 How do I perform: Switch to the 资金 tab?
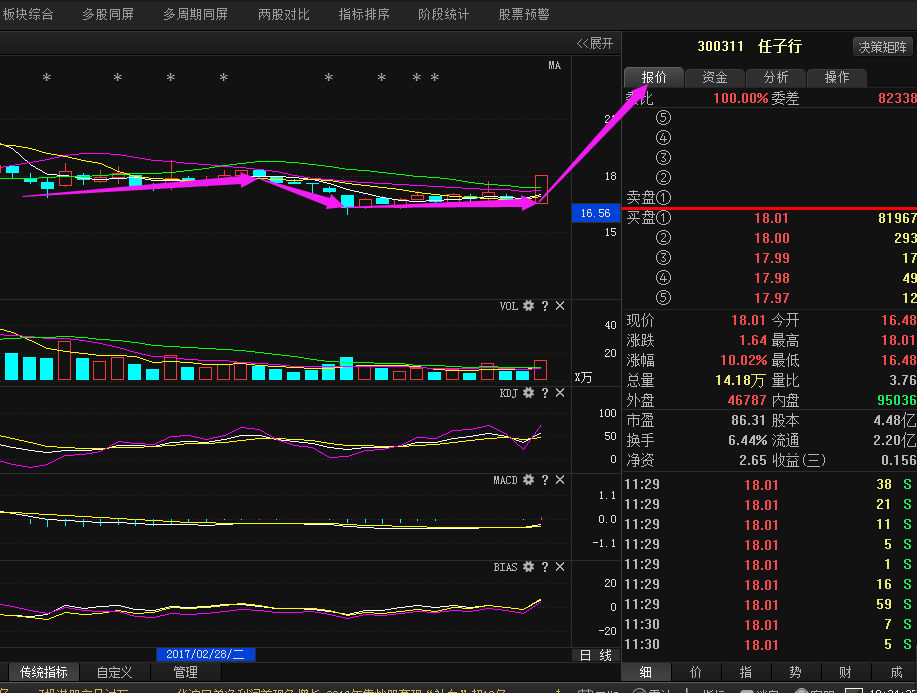(714, 77)
